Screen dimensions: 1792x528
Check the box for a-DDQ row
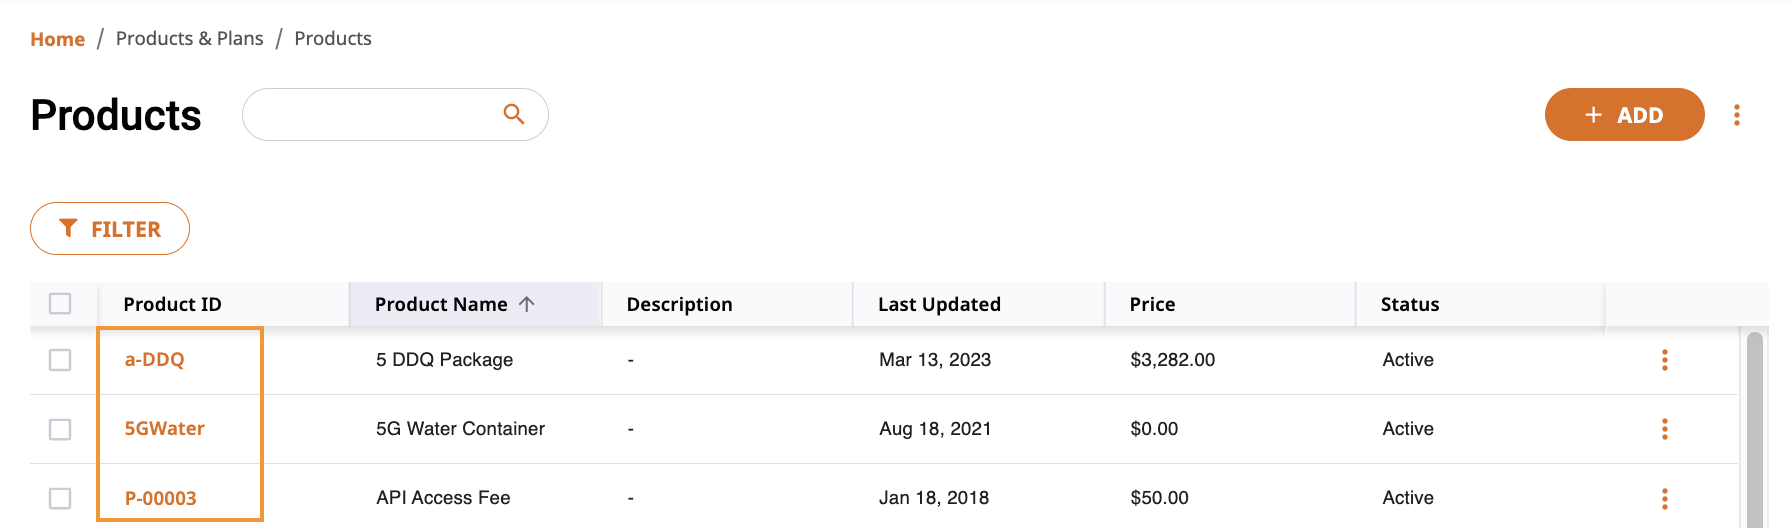pos(60,360)
